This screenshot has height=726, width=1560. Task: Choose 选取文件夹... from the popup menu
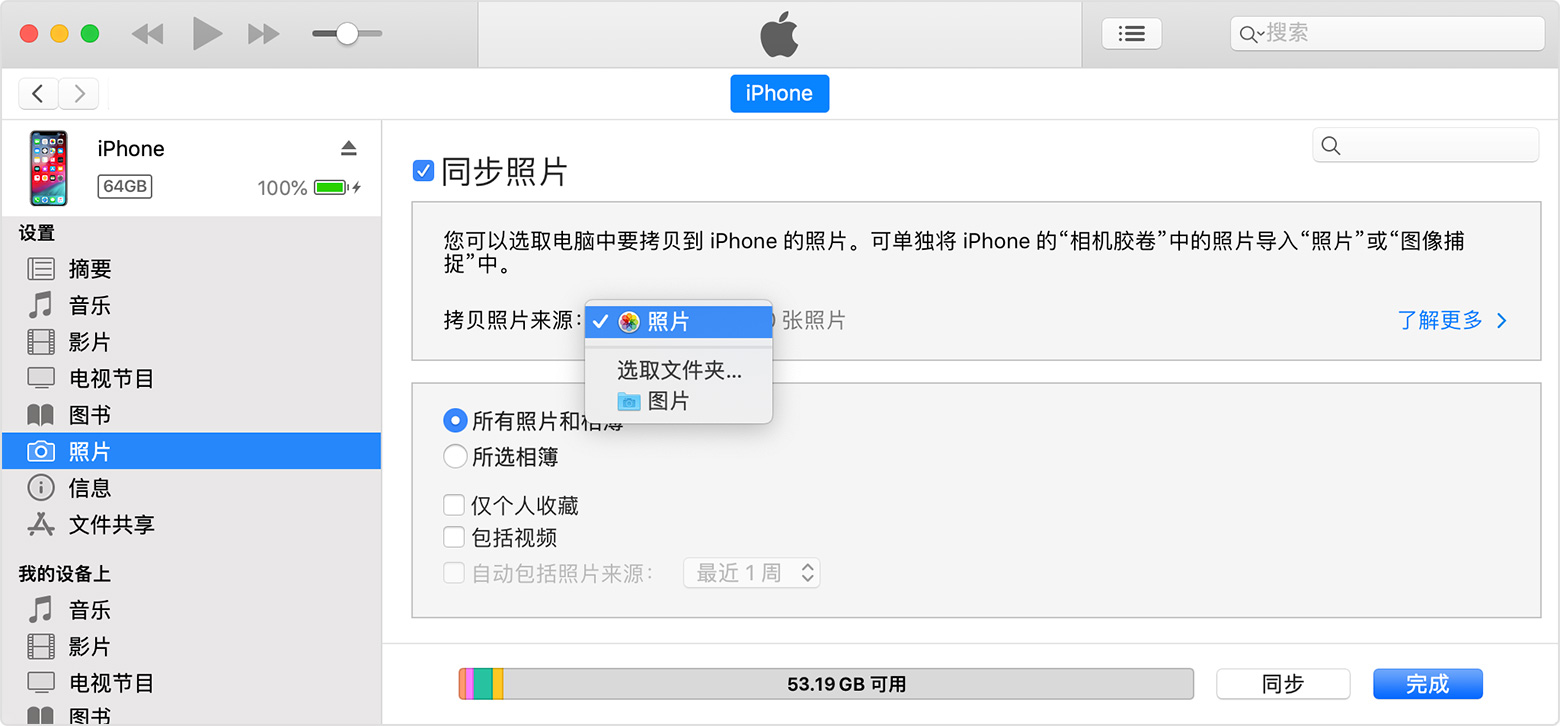[x=679, y=371]
